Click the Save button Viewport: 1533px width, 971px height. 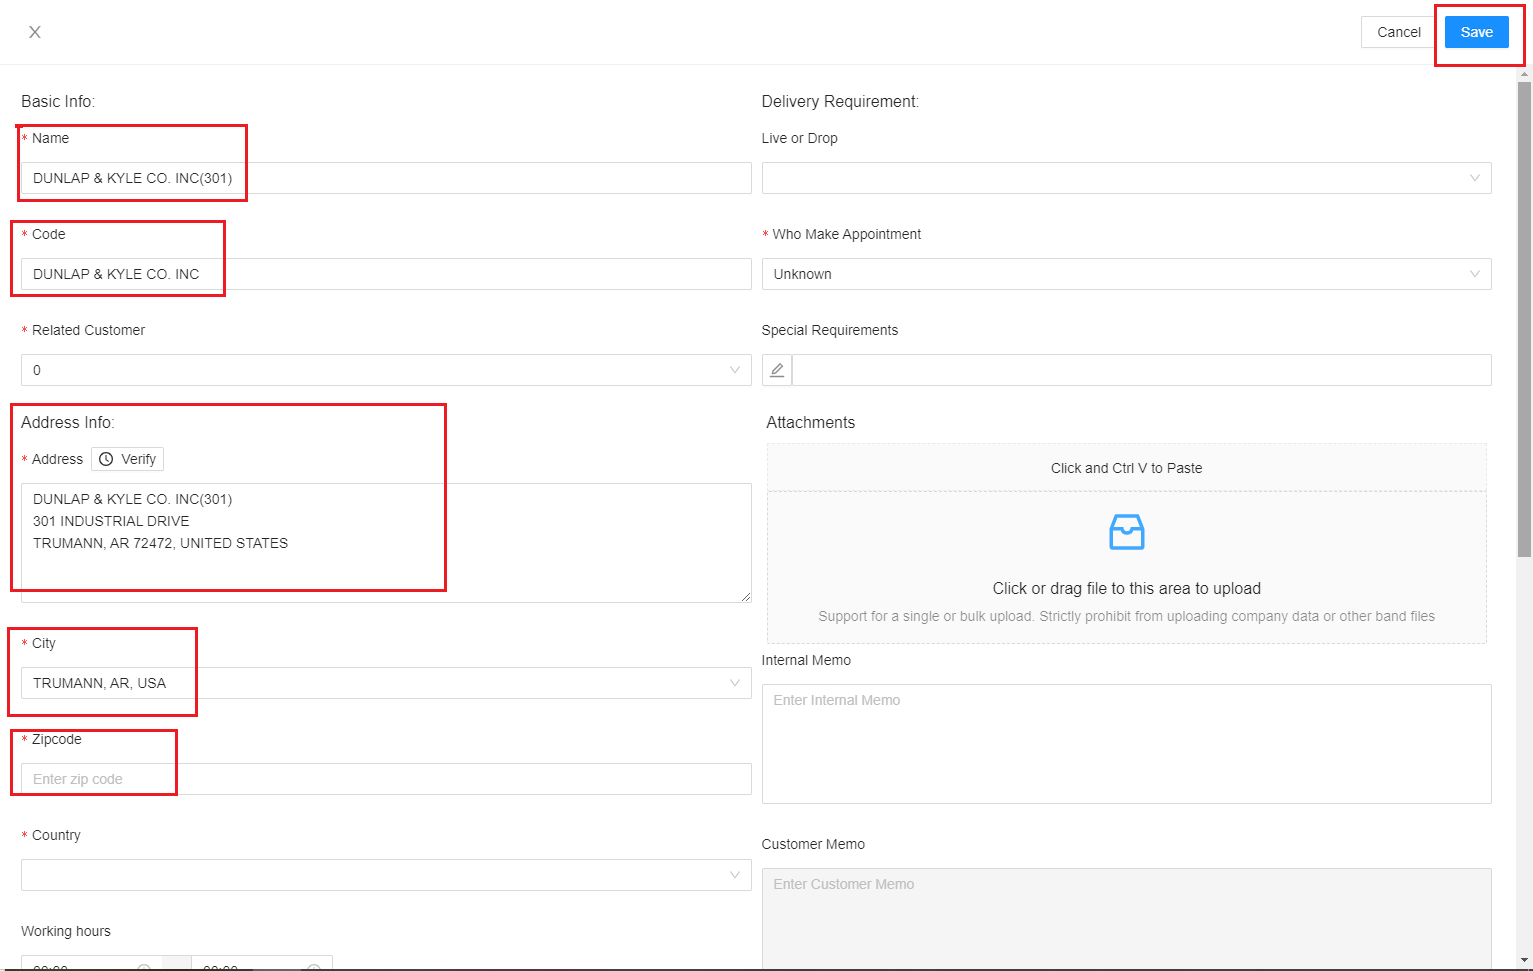point(1476,32)
